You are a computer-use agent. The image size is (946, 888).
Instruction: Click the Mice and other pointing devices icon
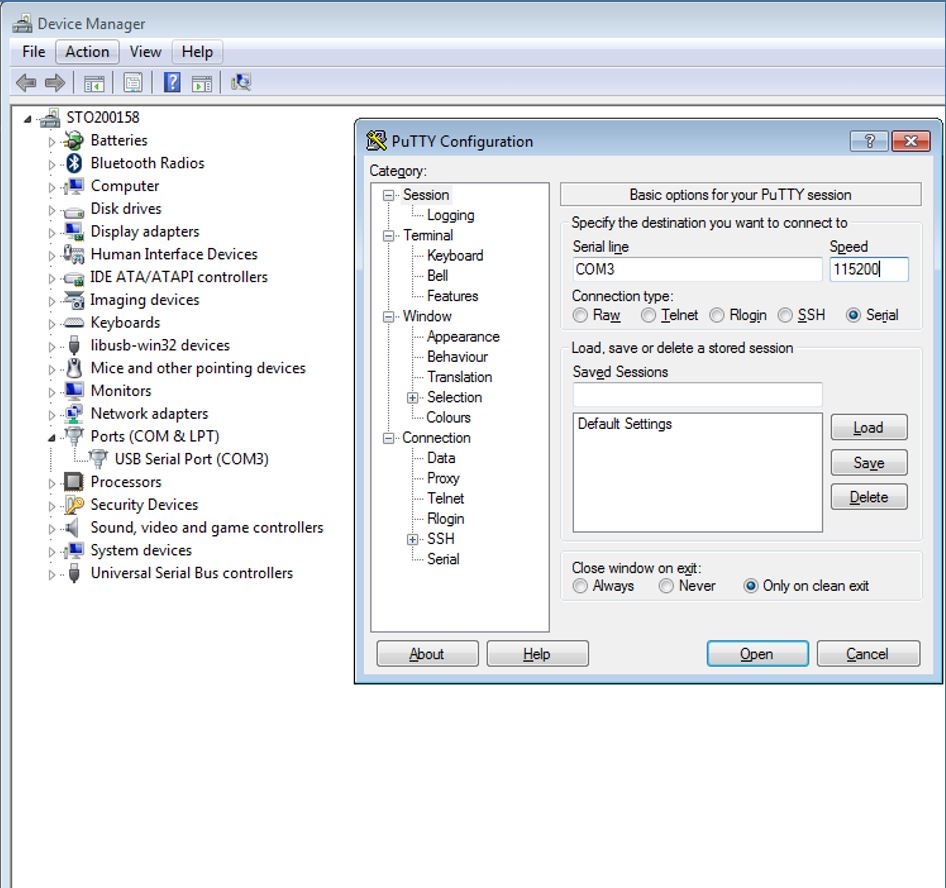(x=74, y=368)
